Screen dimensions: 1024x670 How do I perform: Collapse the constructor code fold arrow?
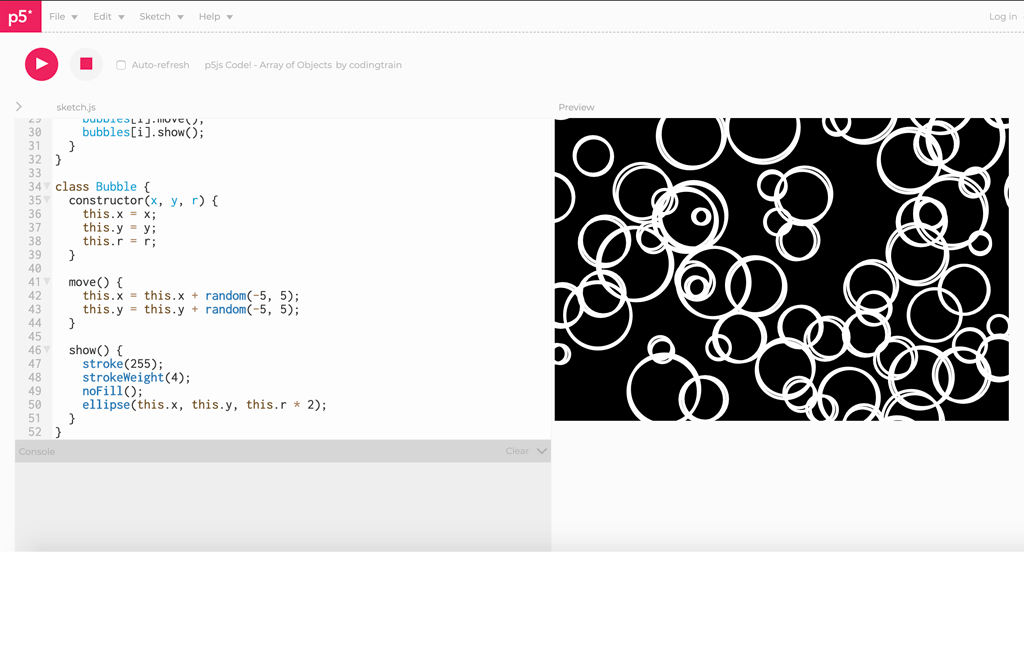click(47, 201)
